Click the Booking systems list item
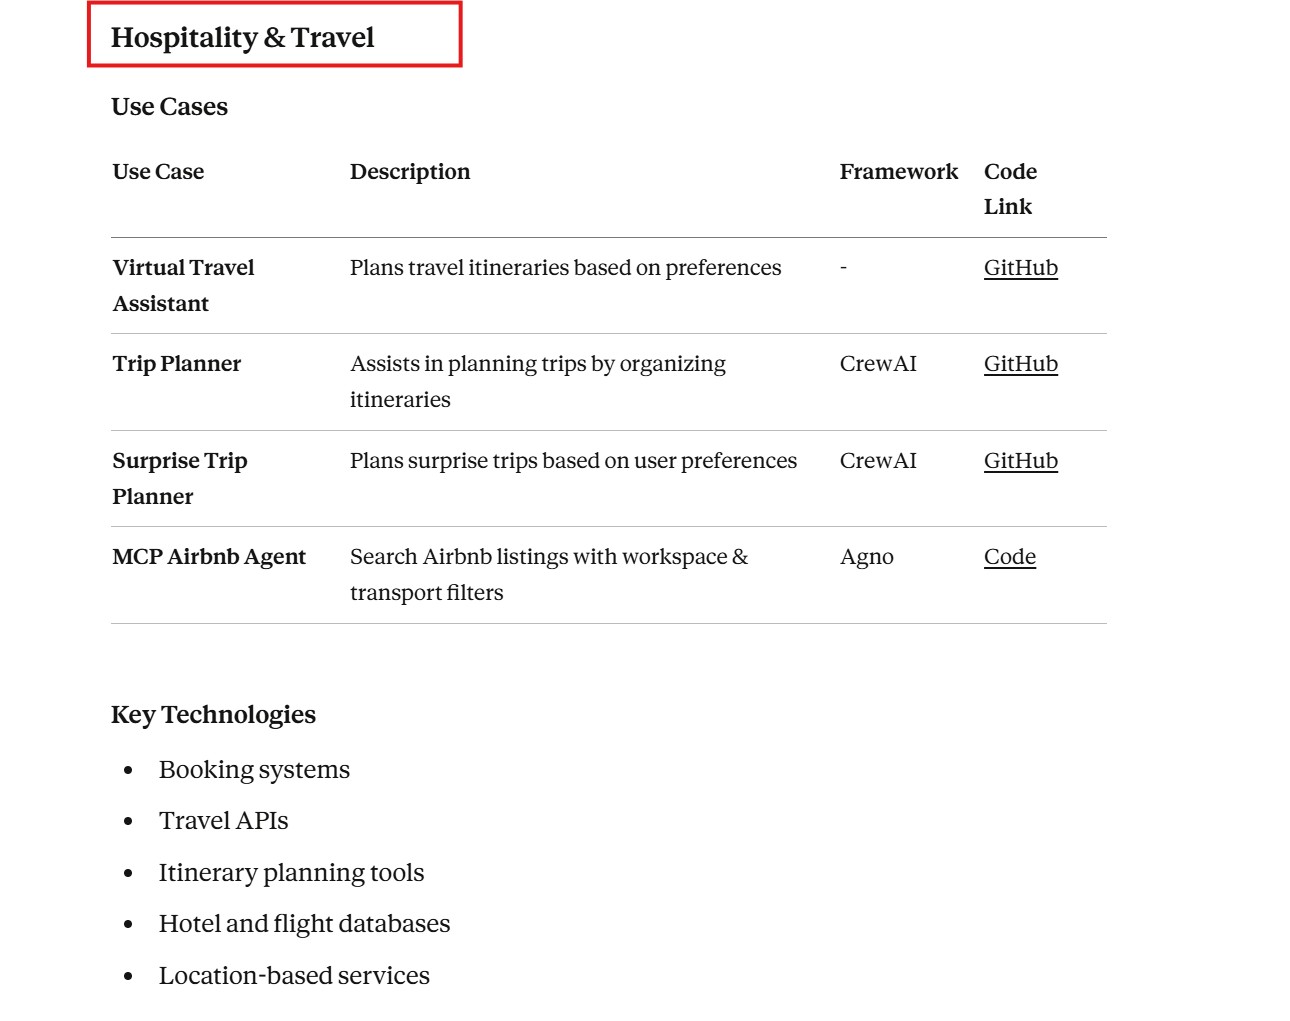1290x1021 pixels. 254,770
